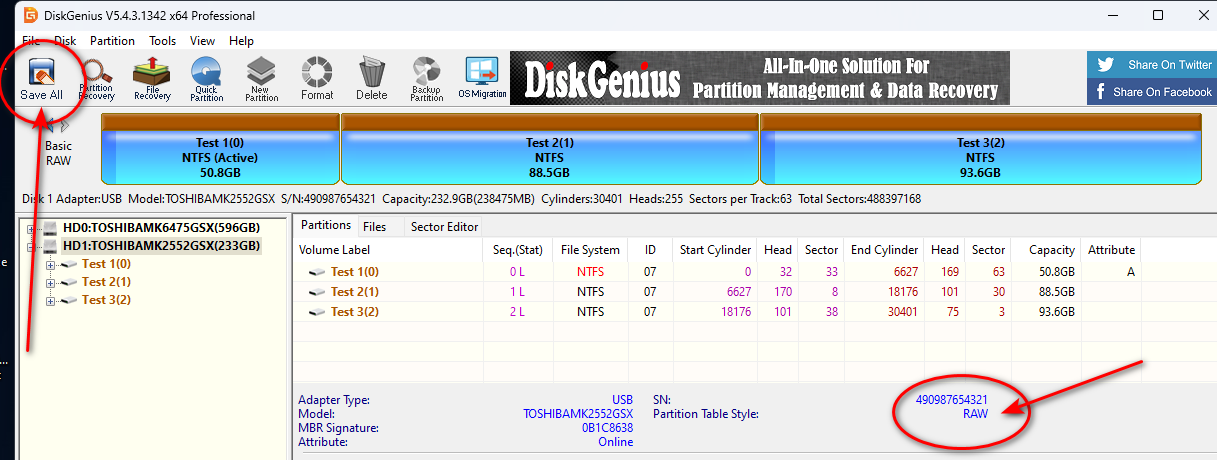Screen dimensions: 1217x460
Task: Click HD0 disk drive icon in tree
Action: point(50,228)
